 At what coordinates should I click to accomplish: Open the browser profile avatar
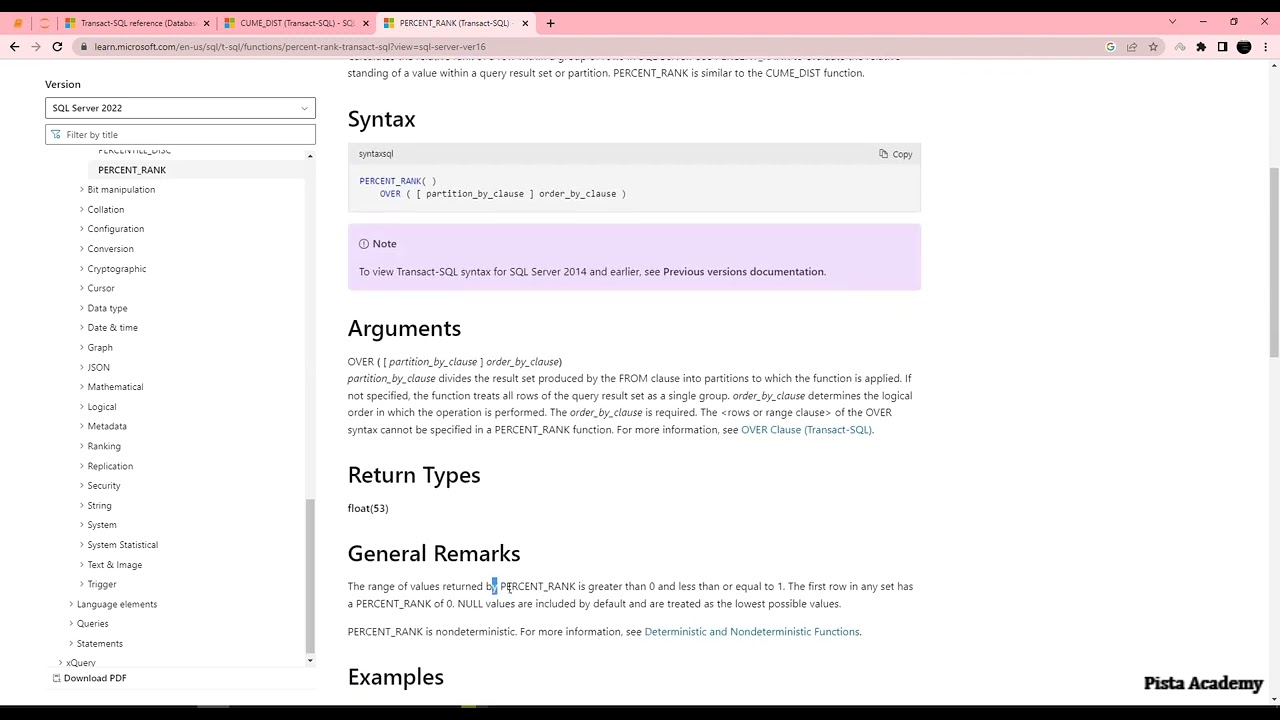pos(1244,47)
